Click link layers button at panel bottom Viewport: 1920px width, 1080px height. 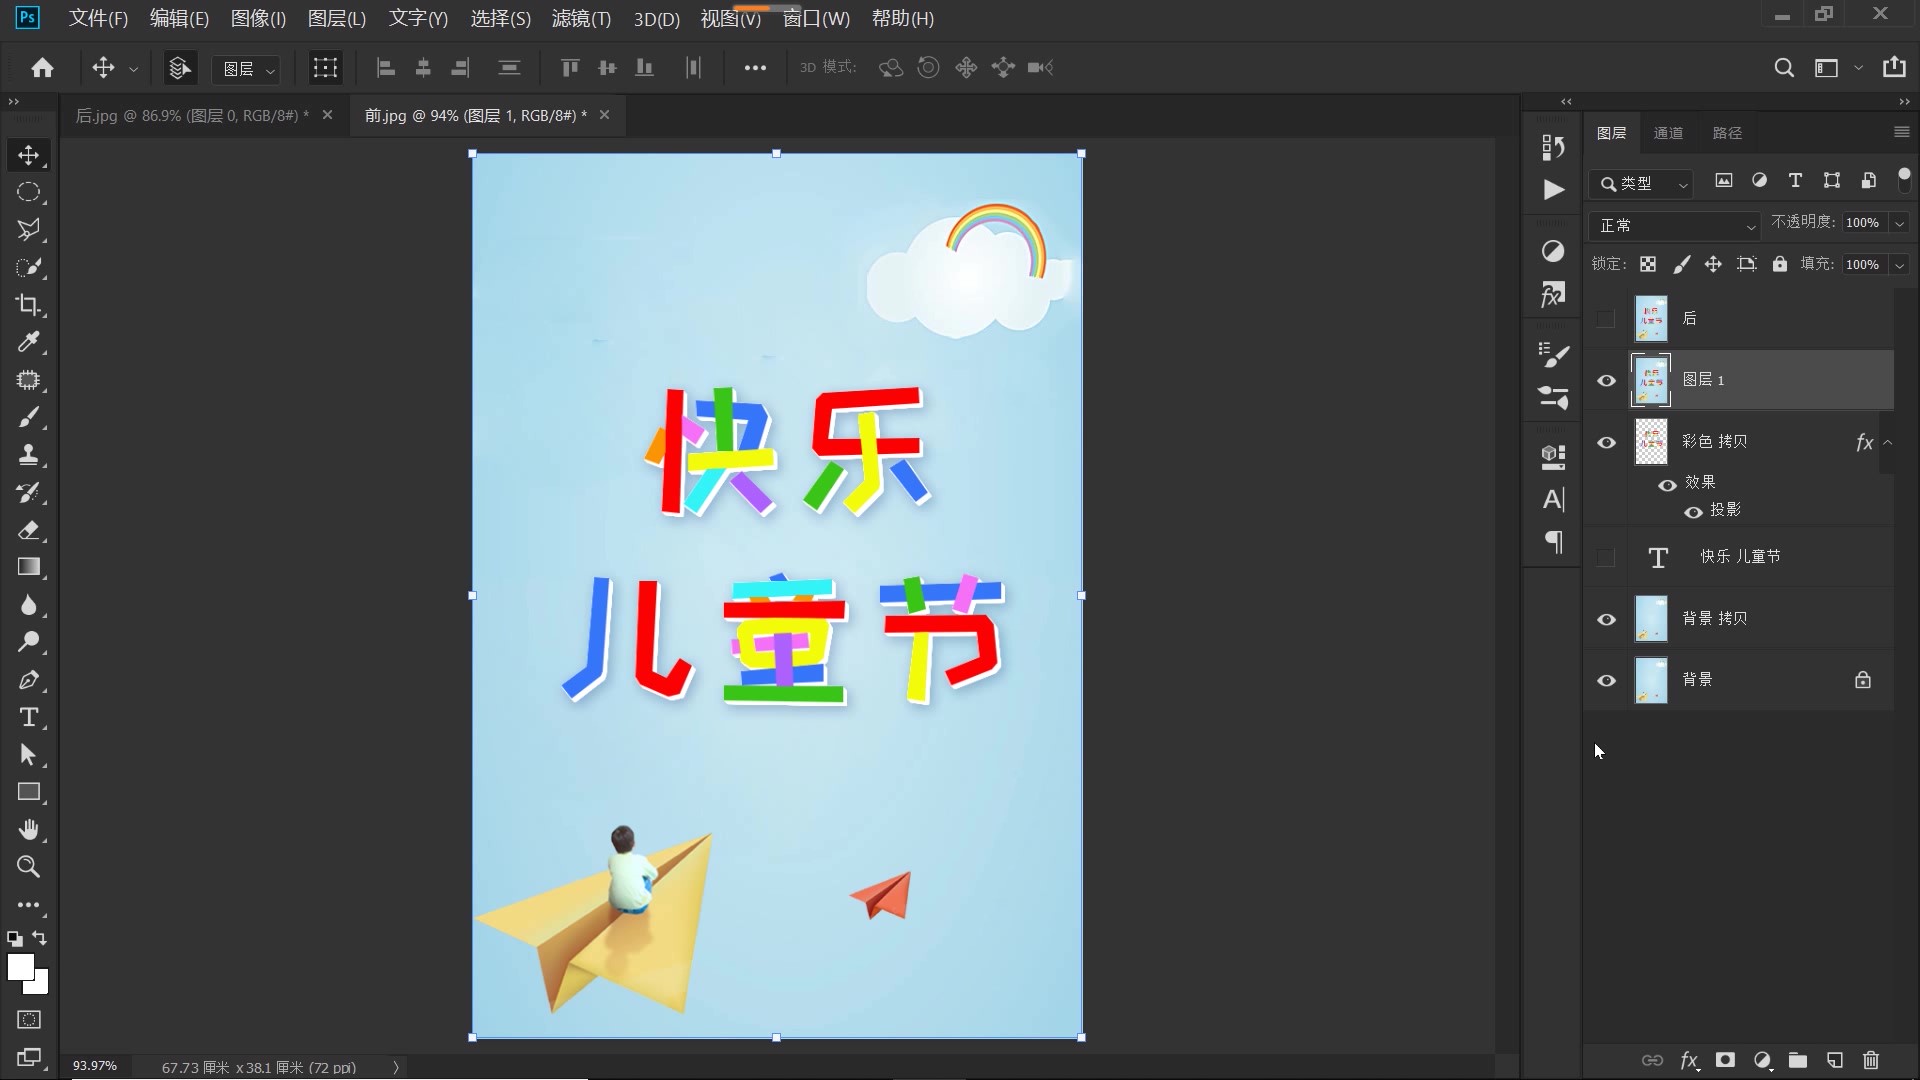coord(1652,1060)
